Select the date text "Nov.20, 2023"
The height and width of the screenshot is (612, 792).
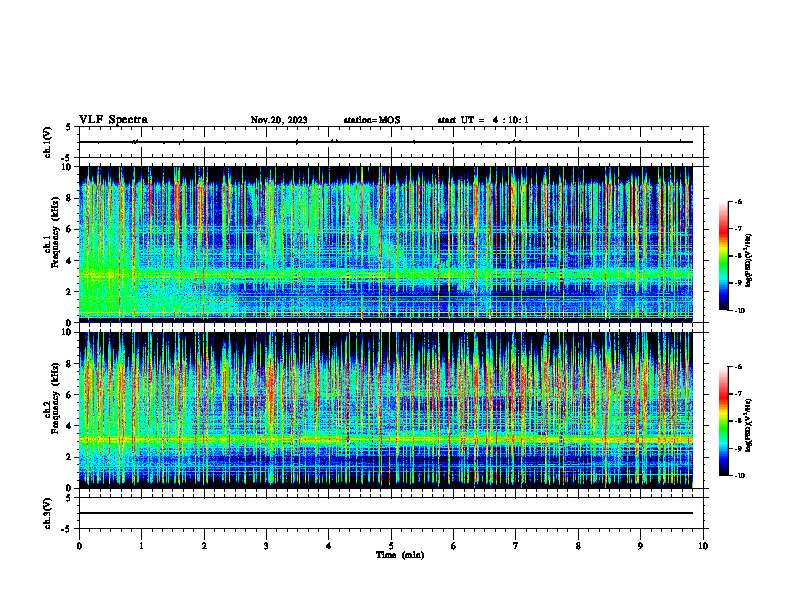click(x=279, y=120)
